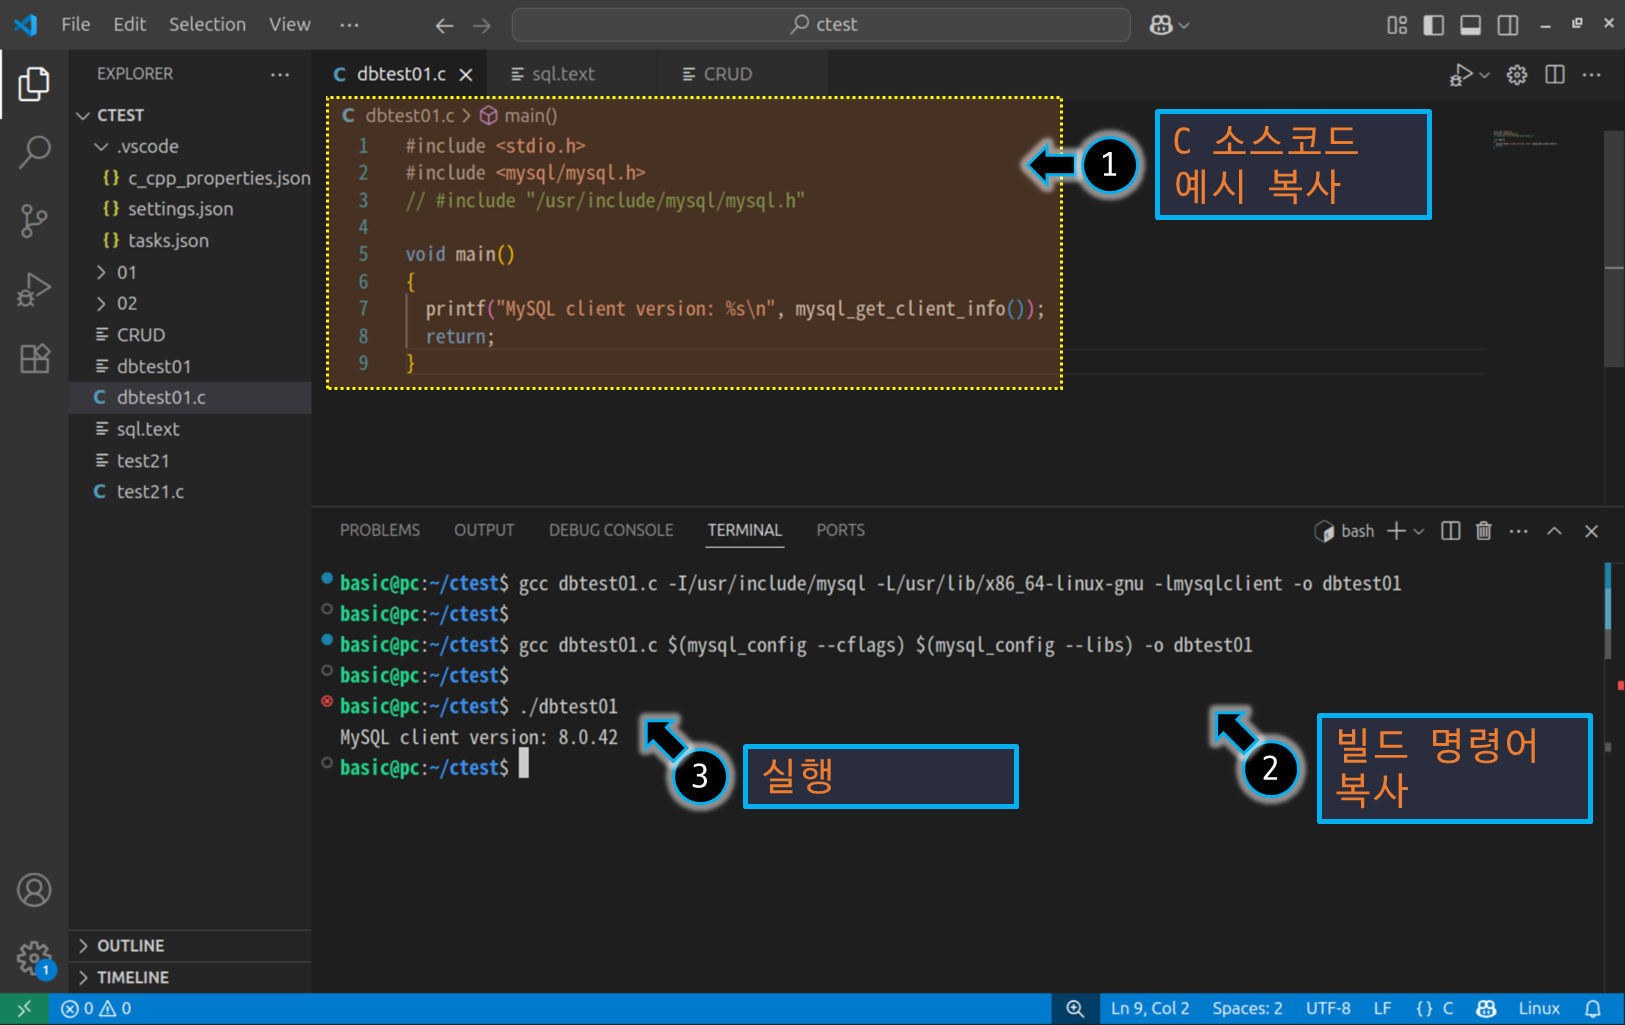
Task: Open terminal panel More Actions ellipsis
Action: (1518, 531)
